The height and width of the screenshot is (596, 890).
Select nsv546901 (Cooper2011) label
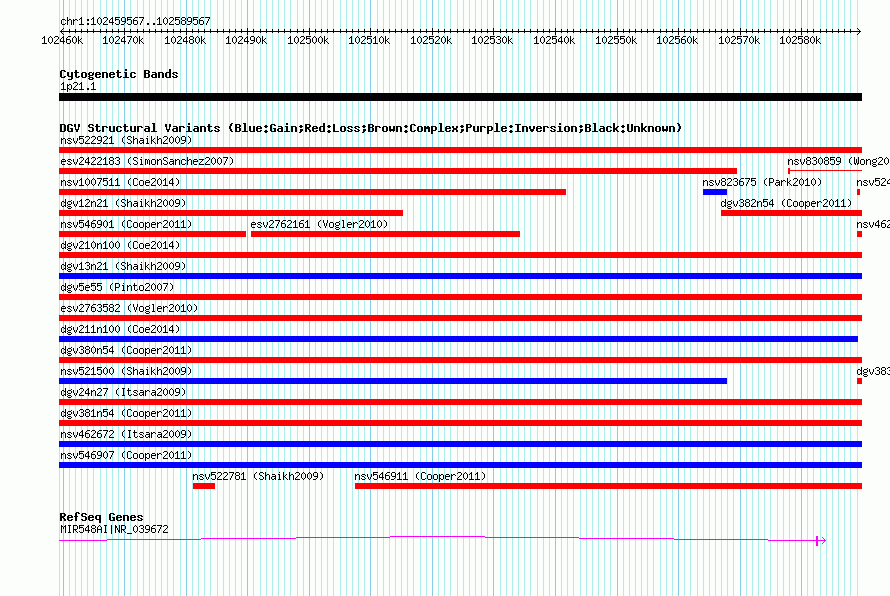[x=126, y=224]
